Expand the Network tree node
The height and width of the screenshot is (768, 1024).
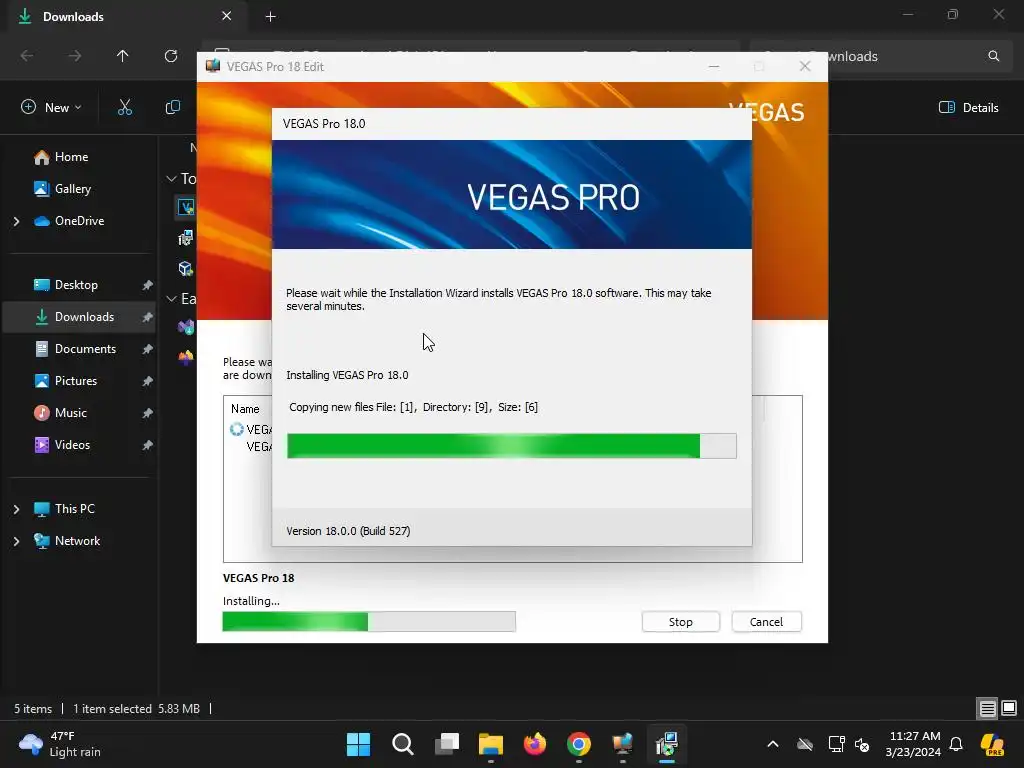click(16, 541)
